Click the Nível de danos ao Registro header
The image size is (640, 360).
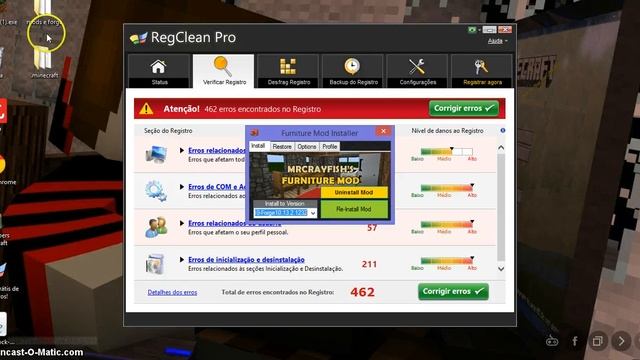point(447,131)
